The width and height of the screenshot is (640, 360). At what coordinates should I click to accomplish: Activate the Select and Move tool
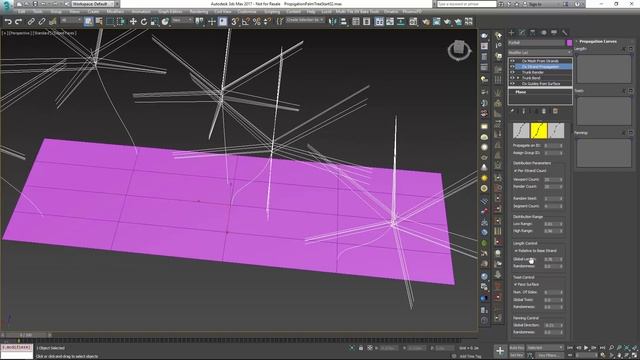[133, 22]
